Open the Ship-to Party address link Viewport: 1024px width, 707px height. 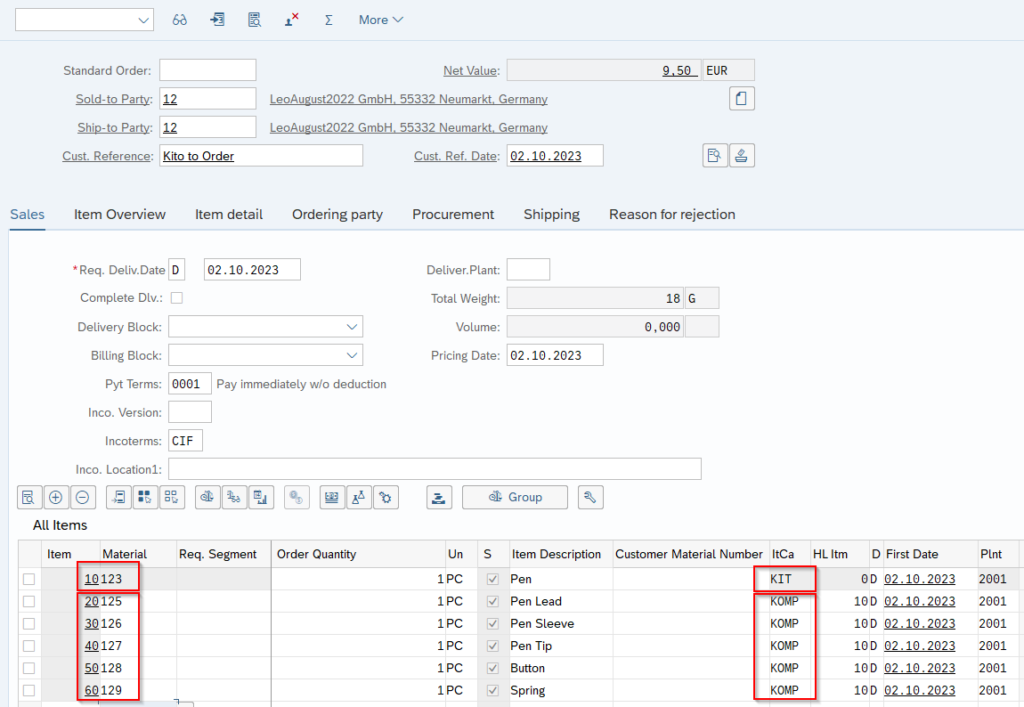pos(409,128)
